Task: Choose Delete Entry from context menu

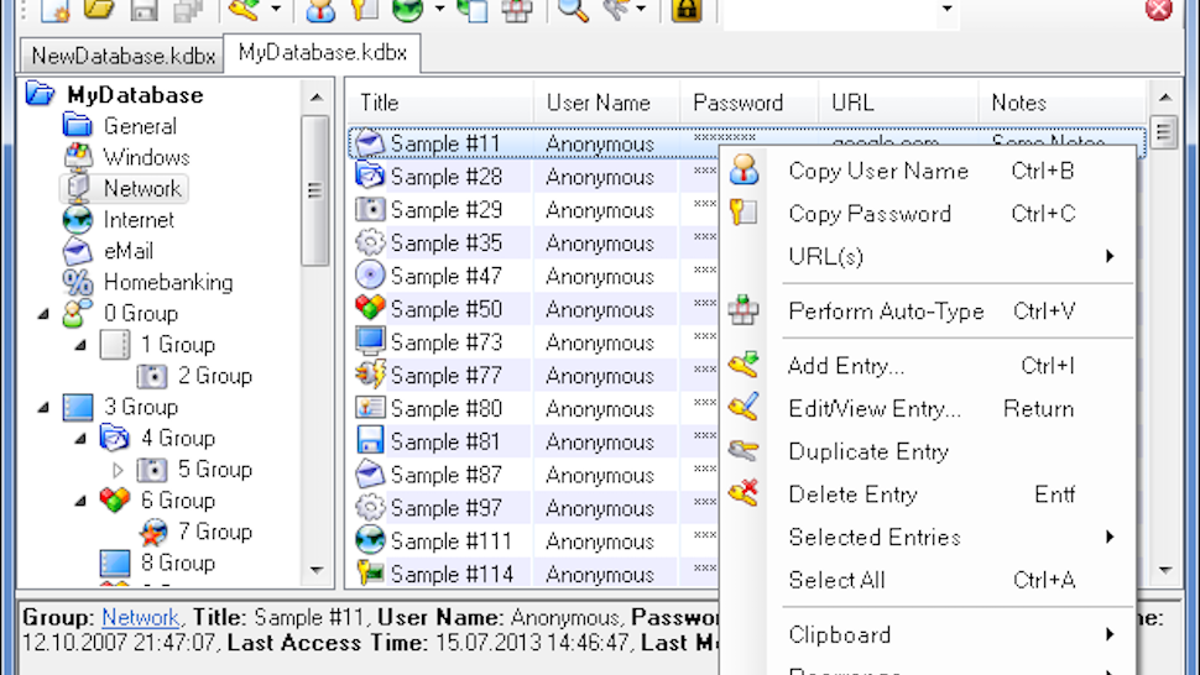Action: (928, 494)
